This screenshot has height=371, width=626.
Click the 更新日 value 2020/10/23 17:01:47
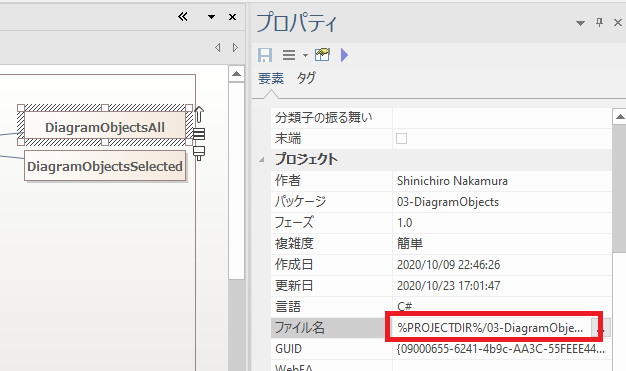[448, 286]
